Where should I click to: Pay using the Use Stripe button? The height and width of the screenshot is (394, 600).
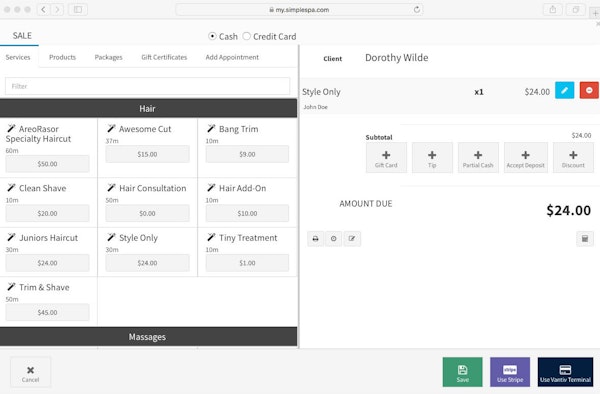(x=510, y=372)
